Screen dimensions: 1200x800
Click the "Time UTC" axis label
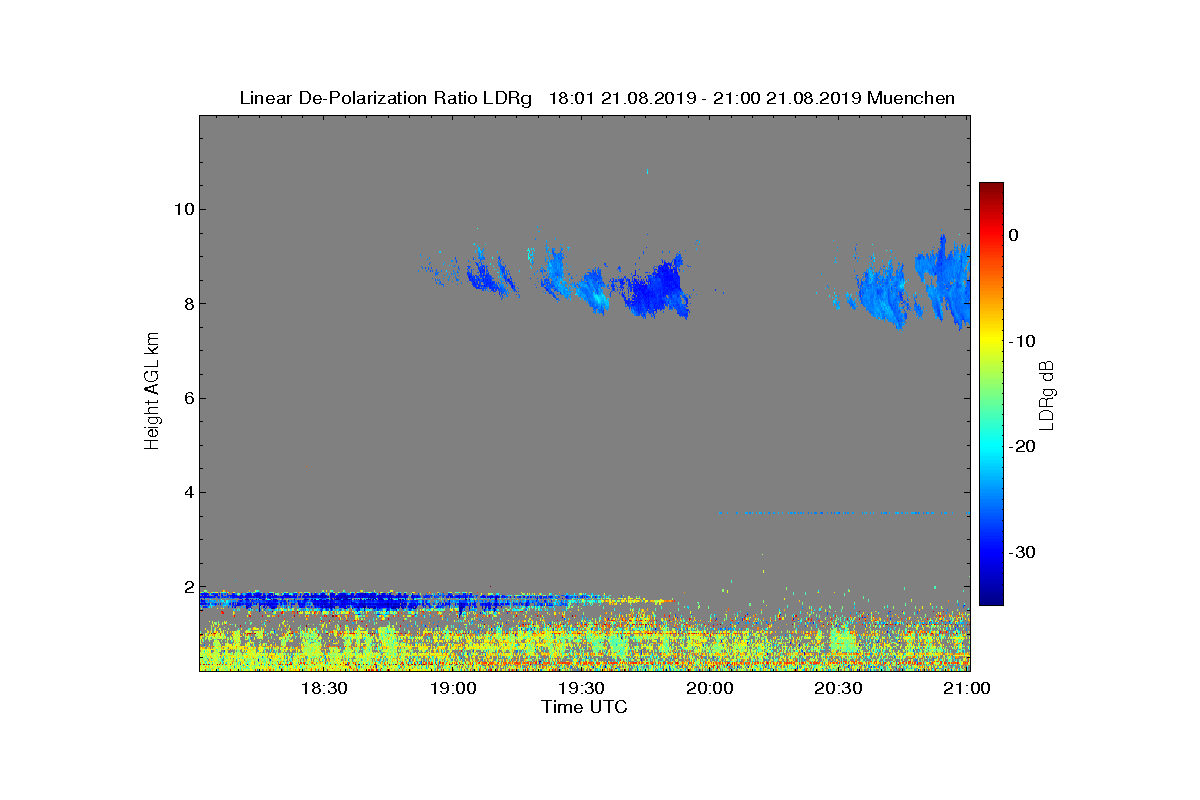tap(584, 707)
